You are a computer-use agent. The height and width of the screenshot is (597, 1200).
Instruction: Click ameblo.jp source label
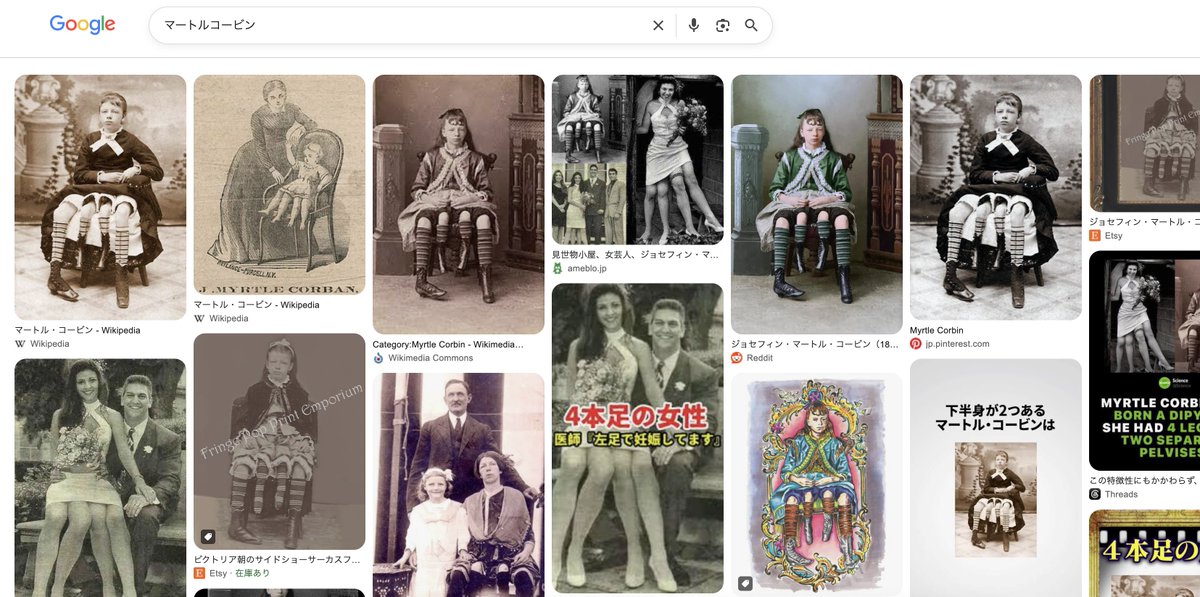click(588, 269)
